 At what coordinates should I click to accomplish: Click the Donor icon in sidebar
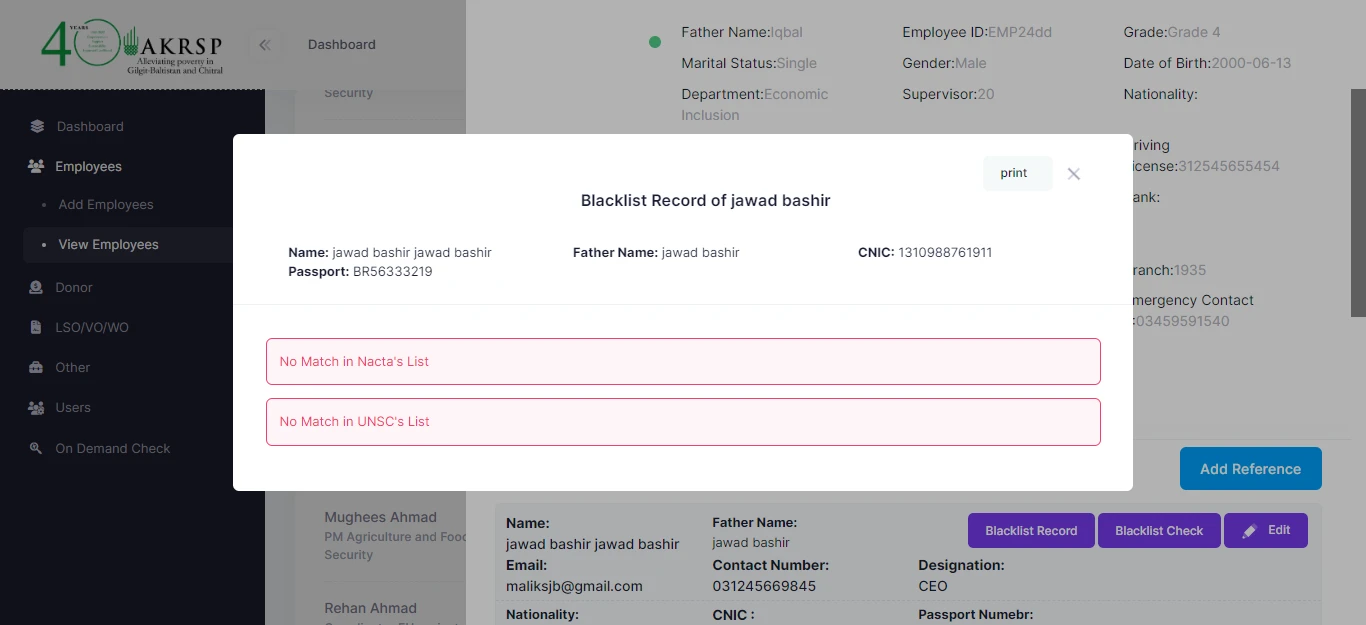point(37,287)
